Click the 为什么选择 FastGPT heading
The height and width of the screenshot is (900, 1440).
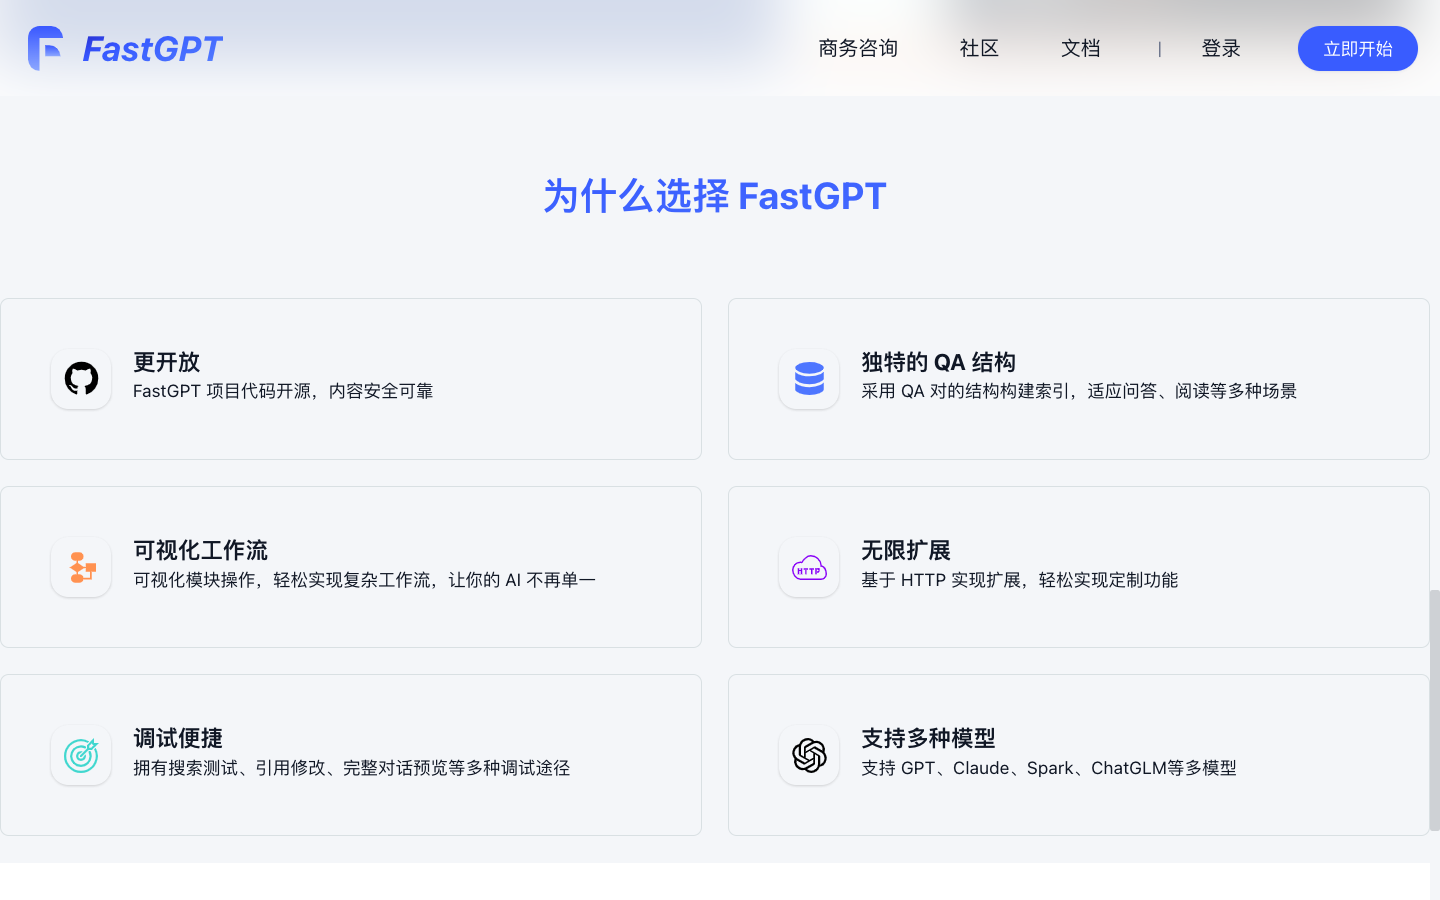tap(716, 195)
